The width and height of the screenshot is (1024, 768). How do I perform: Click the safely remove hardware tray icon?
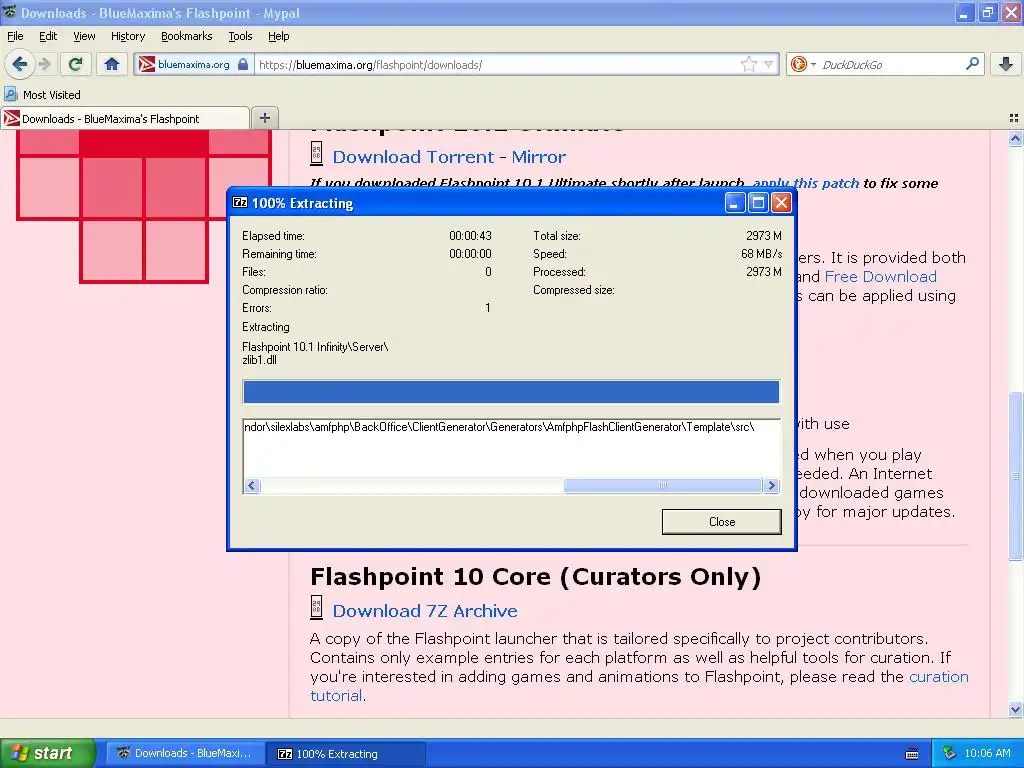coord(950,753)
